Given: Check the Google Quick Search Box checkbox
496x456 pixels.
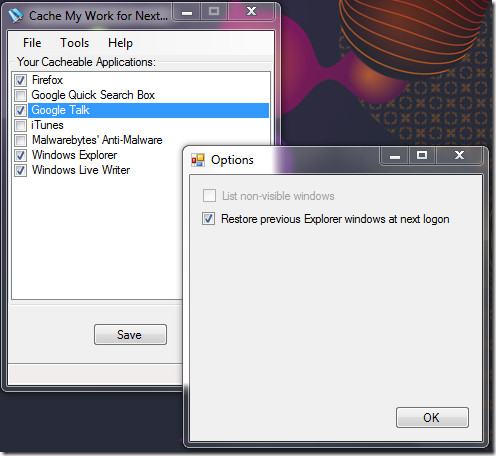Looking at the screenshot, I should pos(20,95).
